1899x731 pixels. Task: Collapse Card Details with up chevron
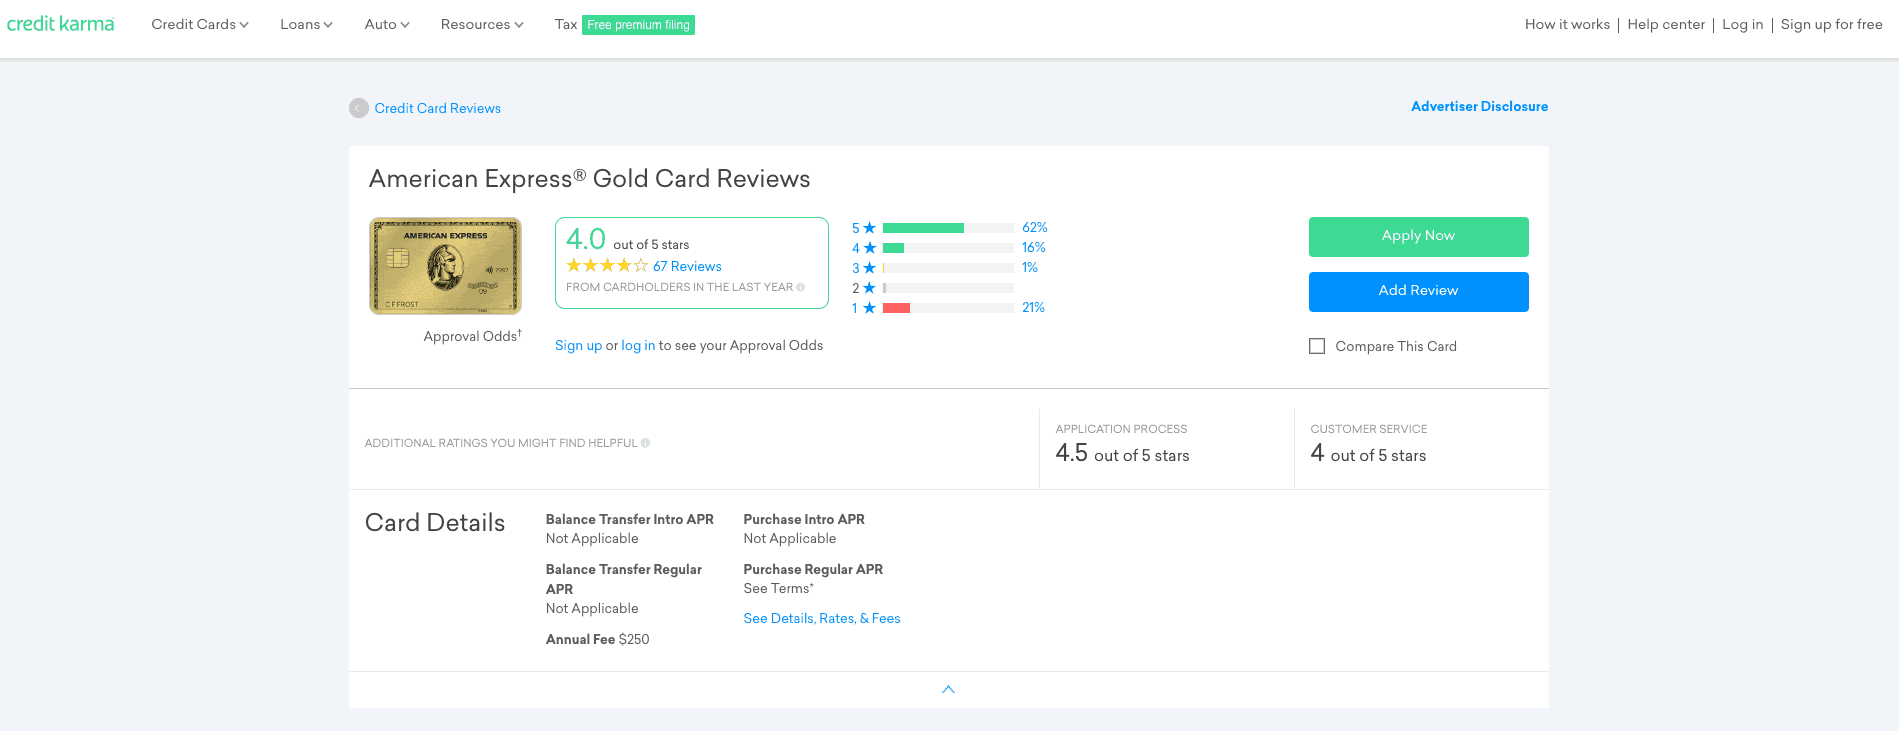point(949,689)
